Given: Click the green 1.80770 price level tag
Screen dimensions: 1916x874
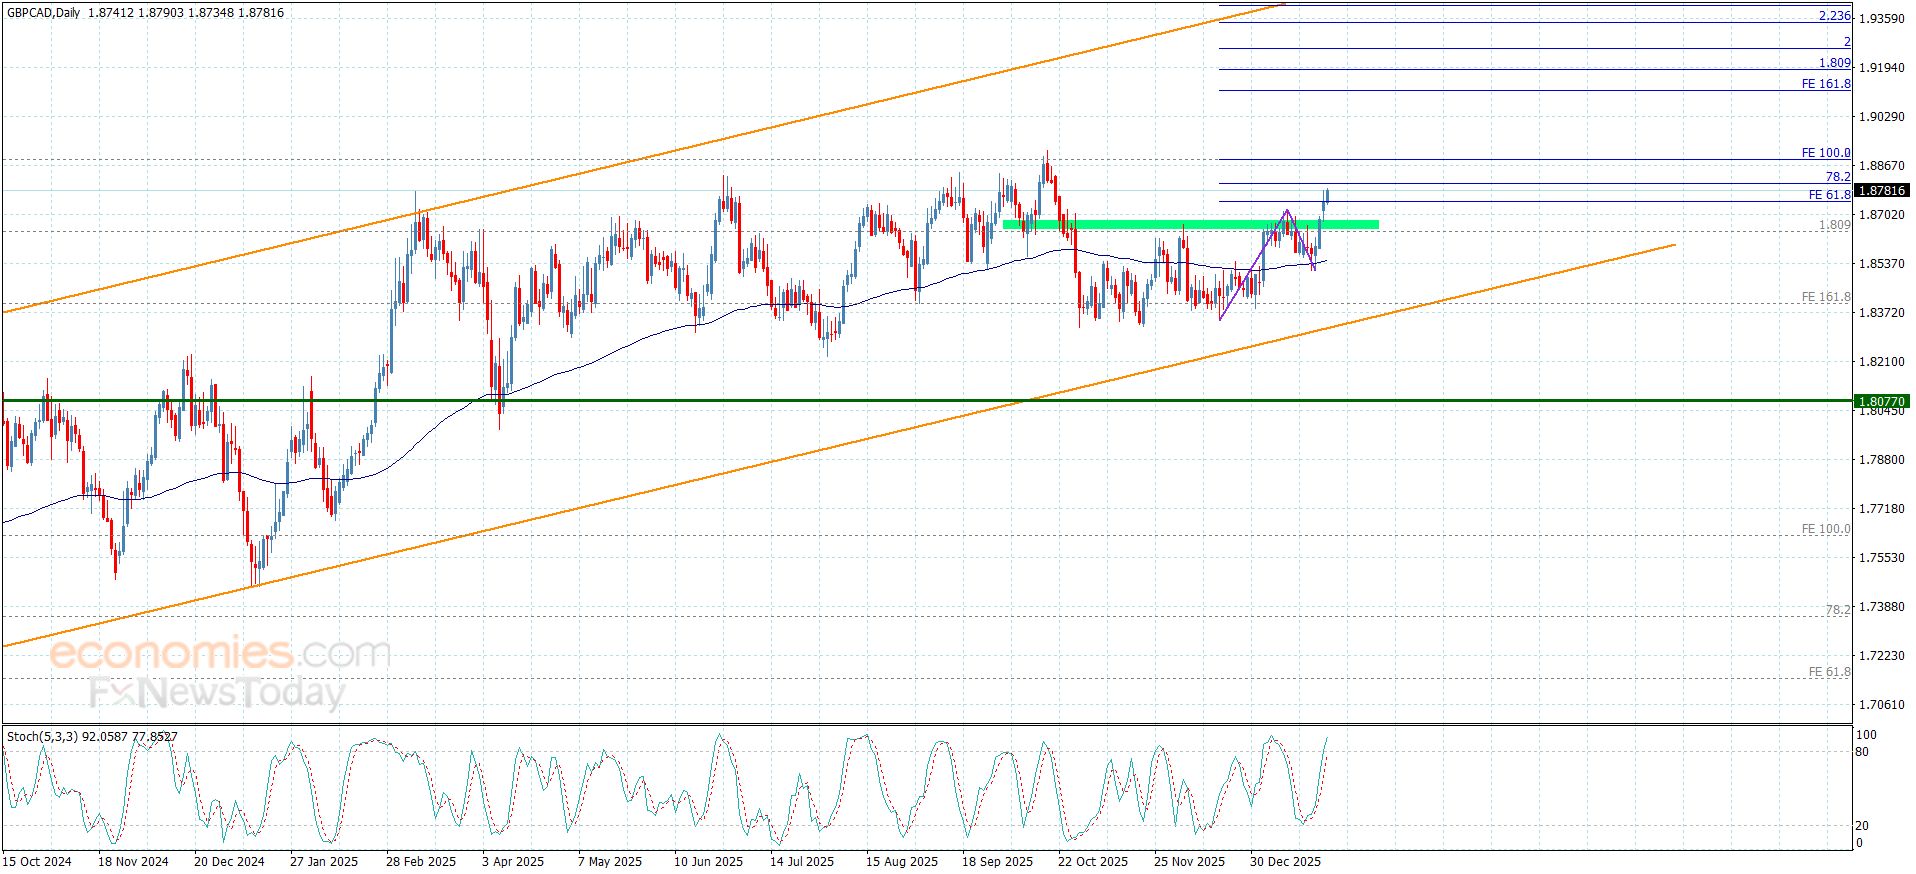Looking at the screenshot, I should [x=1881, y=401].
